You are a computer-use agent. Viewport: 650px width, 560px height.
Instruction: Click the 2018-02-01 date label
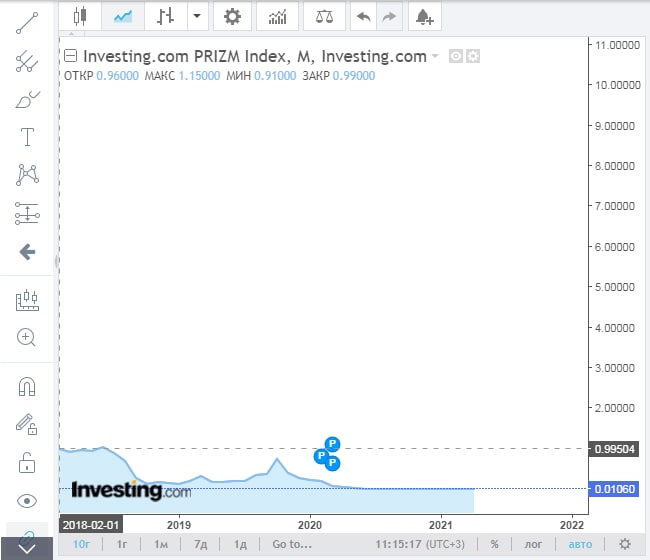pyautogui.click(x=91, y=525)
